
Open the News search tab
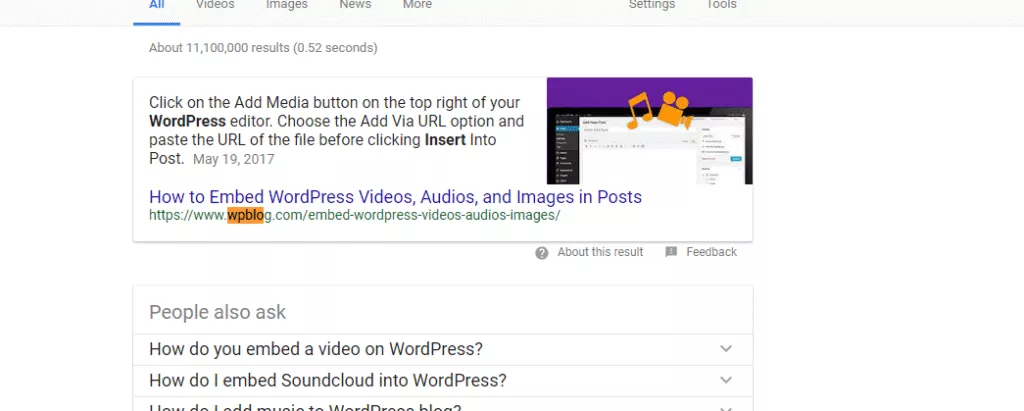(x=355, y=5)
